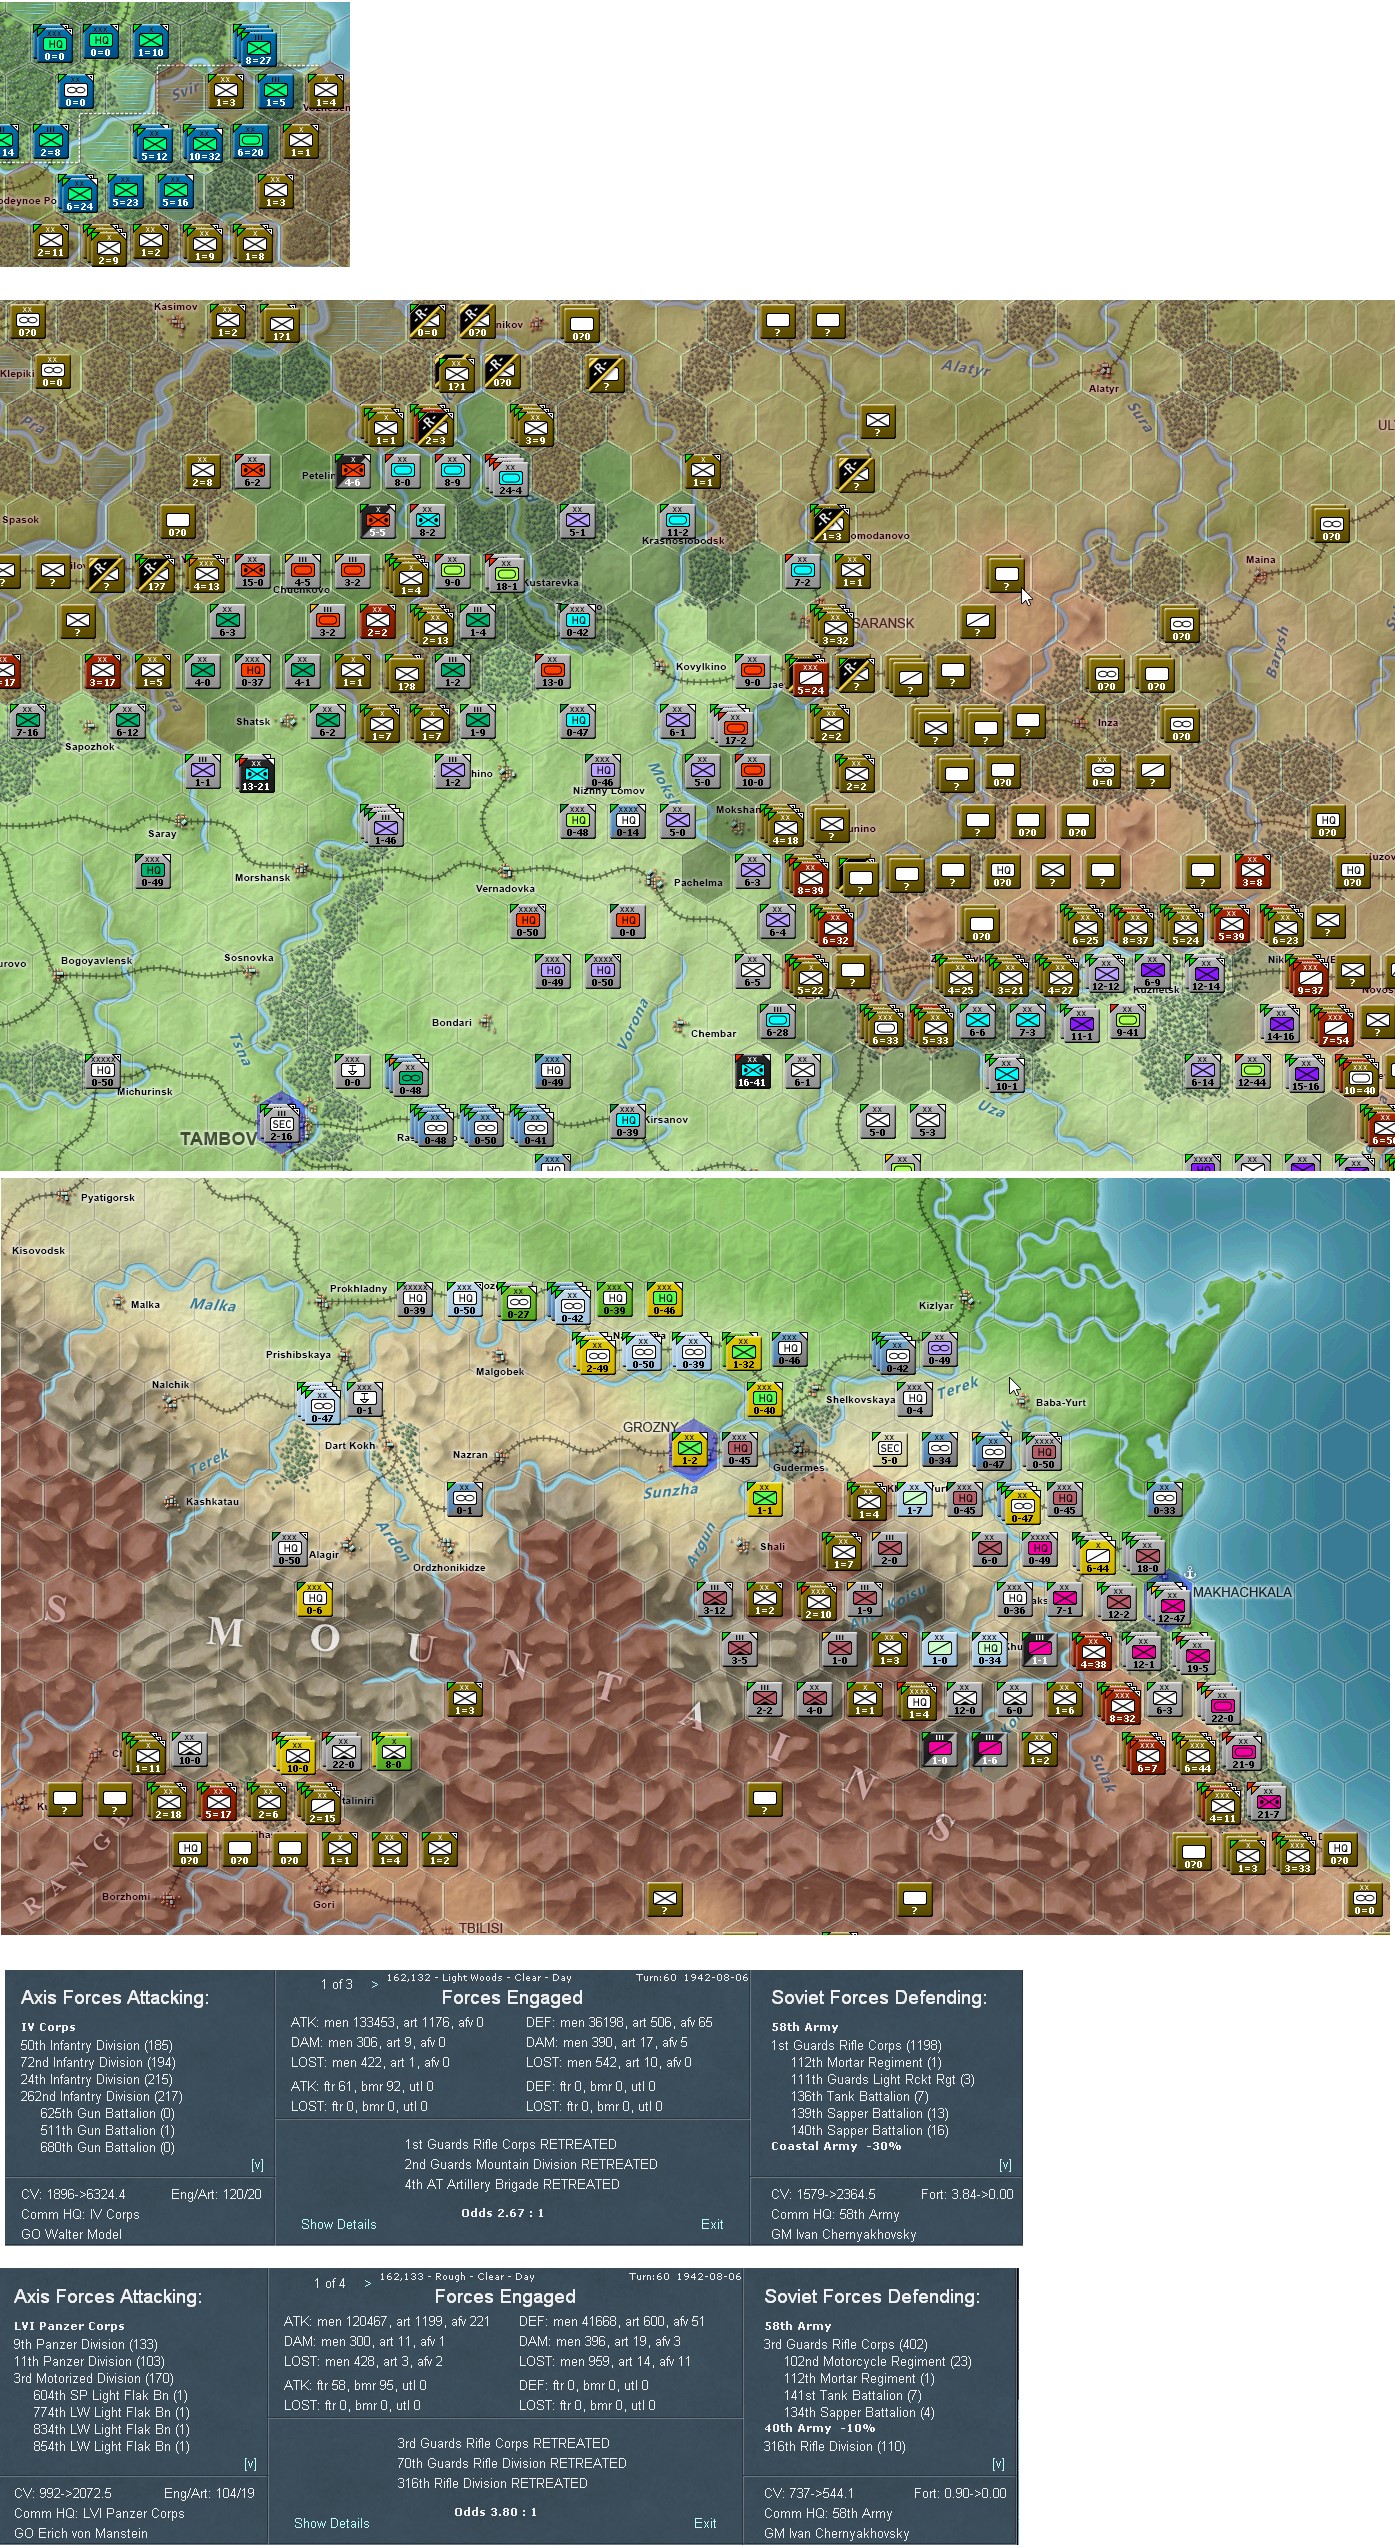
Task: Select the red Soviet 8=32 stack
Action: [x=1122, y=1706]
